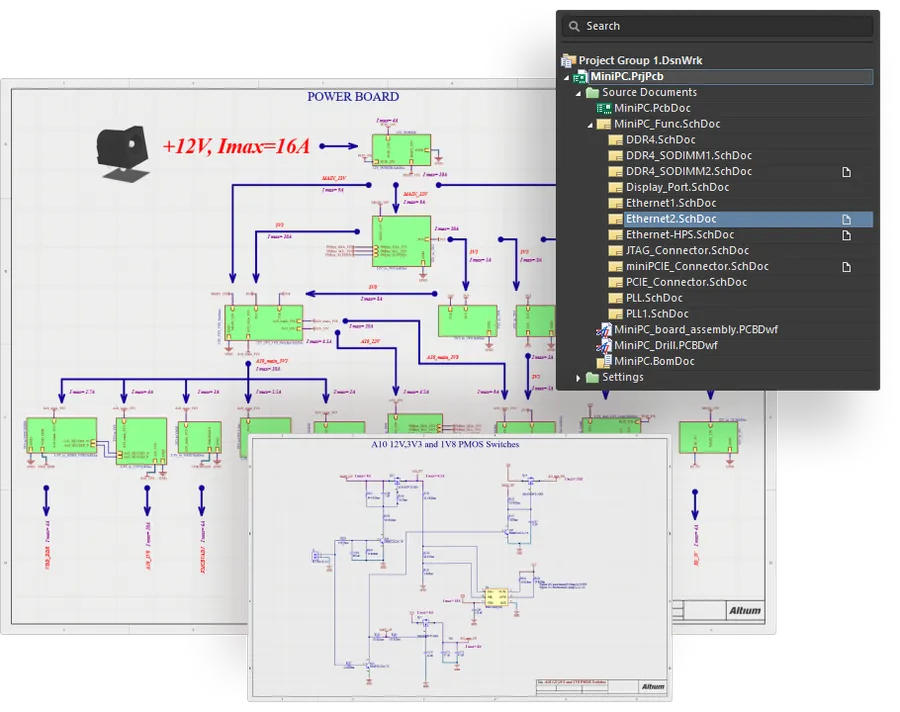
Task: Click the Ethernet1.SchDoc sheet icon
Action: coord(615,203)
